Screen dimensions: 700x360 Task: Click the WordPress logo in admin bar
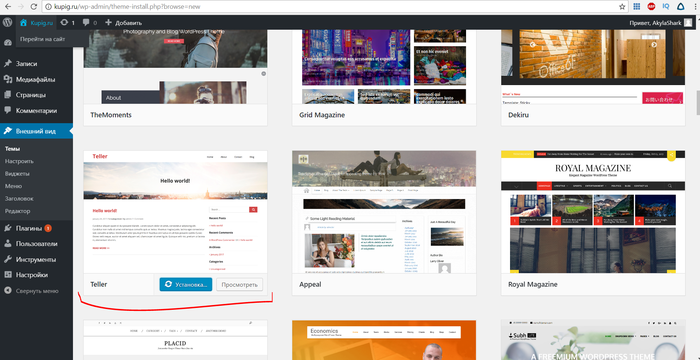coord(7,22)
